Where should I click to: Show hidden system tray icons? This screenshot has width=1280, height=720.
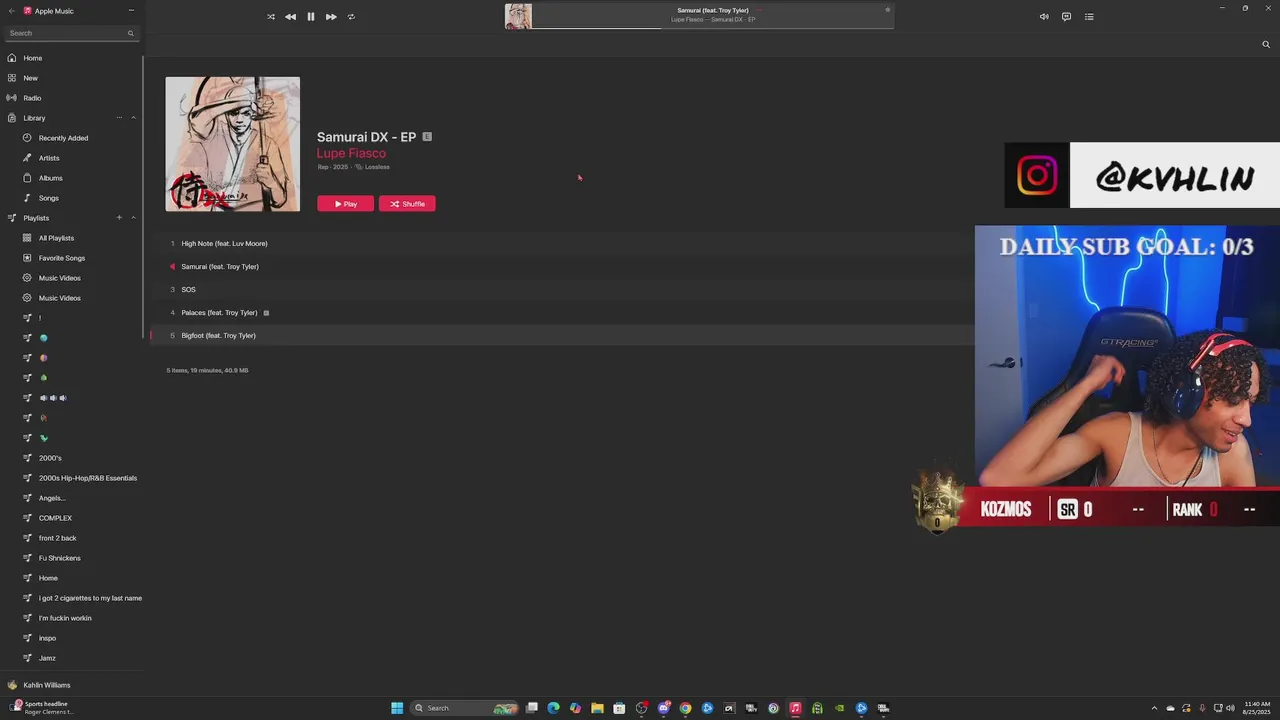point(1154,708)
